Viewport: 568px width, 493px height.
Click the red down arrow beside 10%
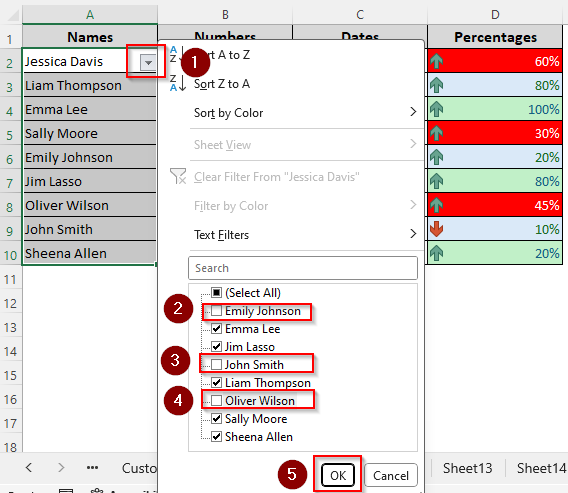coord(437,229)
